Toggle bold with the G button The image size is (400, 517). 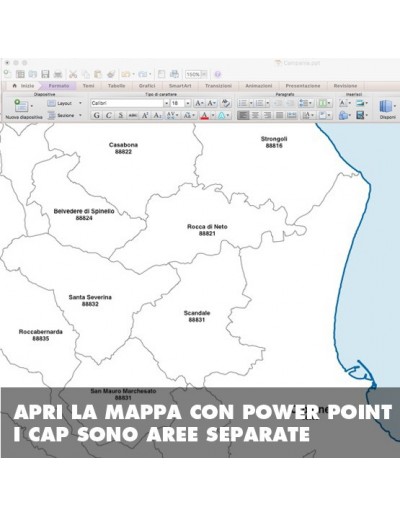(96, 115)
